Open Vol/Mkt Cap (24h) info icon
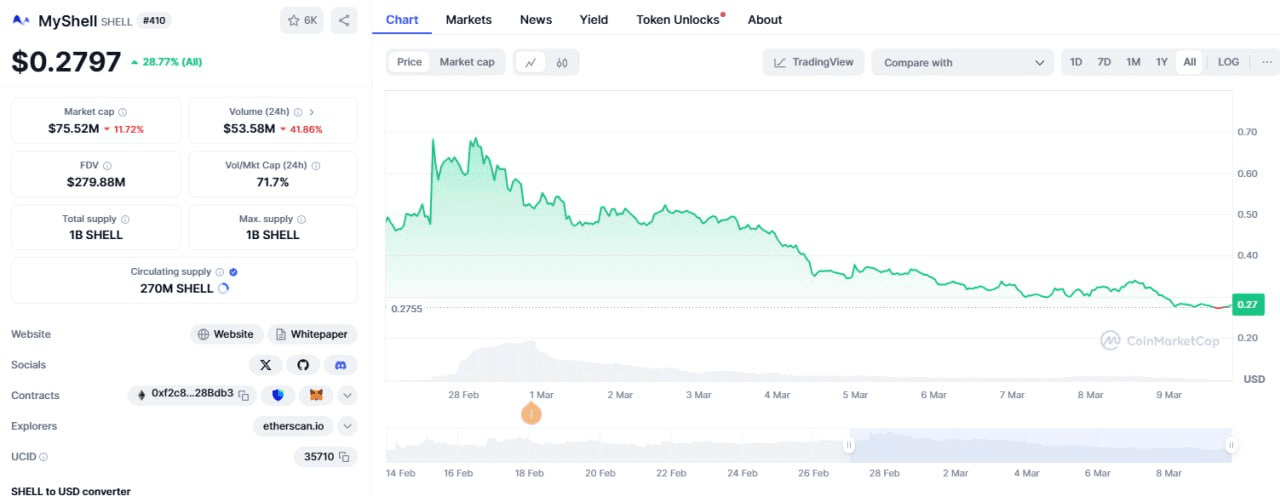The image size is (1280, 496). click(x=314, y=166)
